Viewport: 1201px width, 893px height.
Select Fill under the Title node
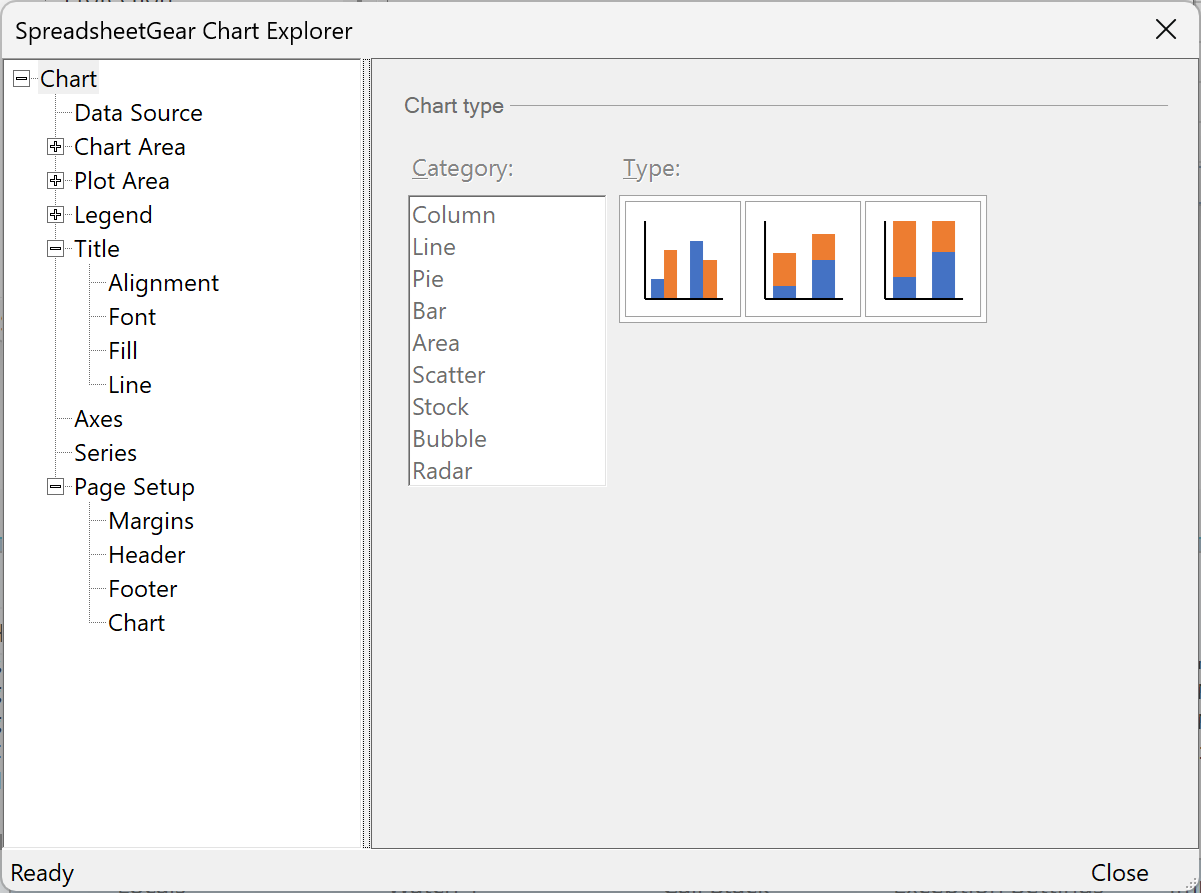pyautogui.click(x=121, y=350)
